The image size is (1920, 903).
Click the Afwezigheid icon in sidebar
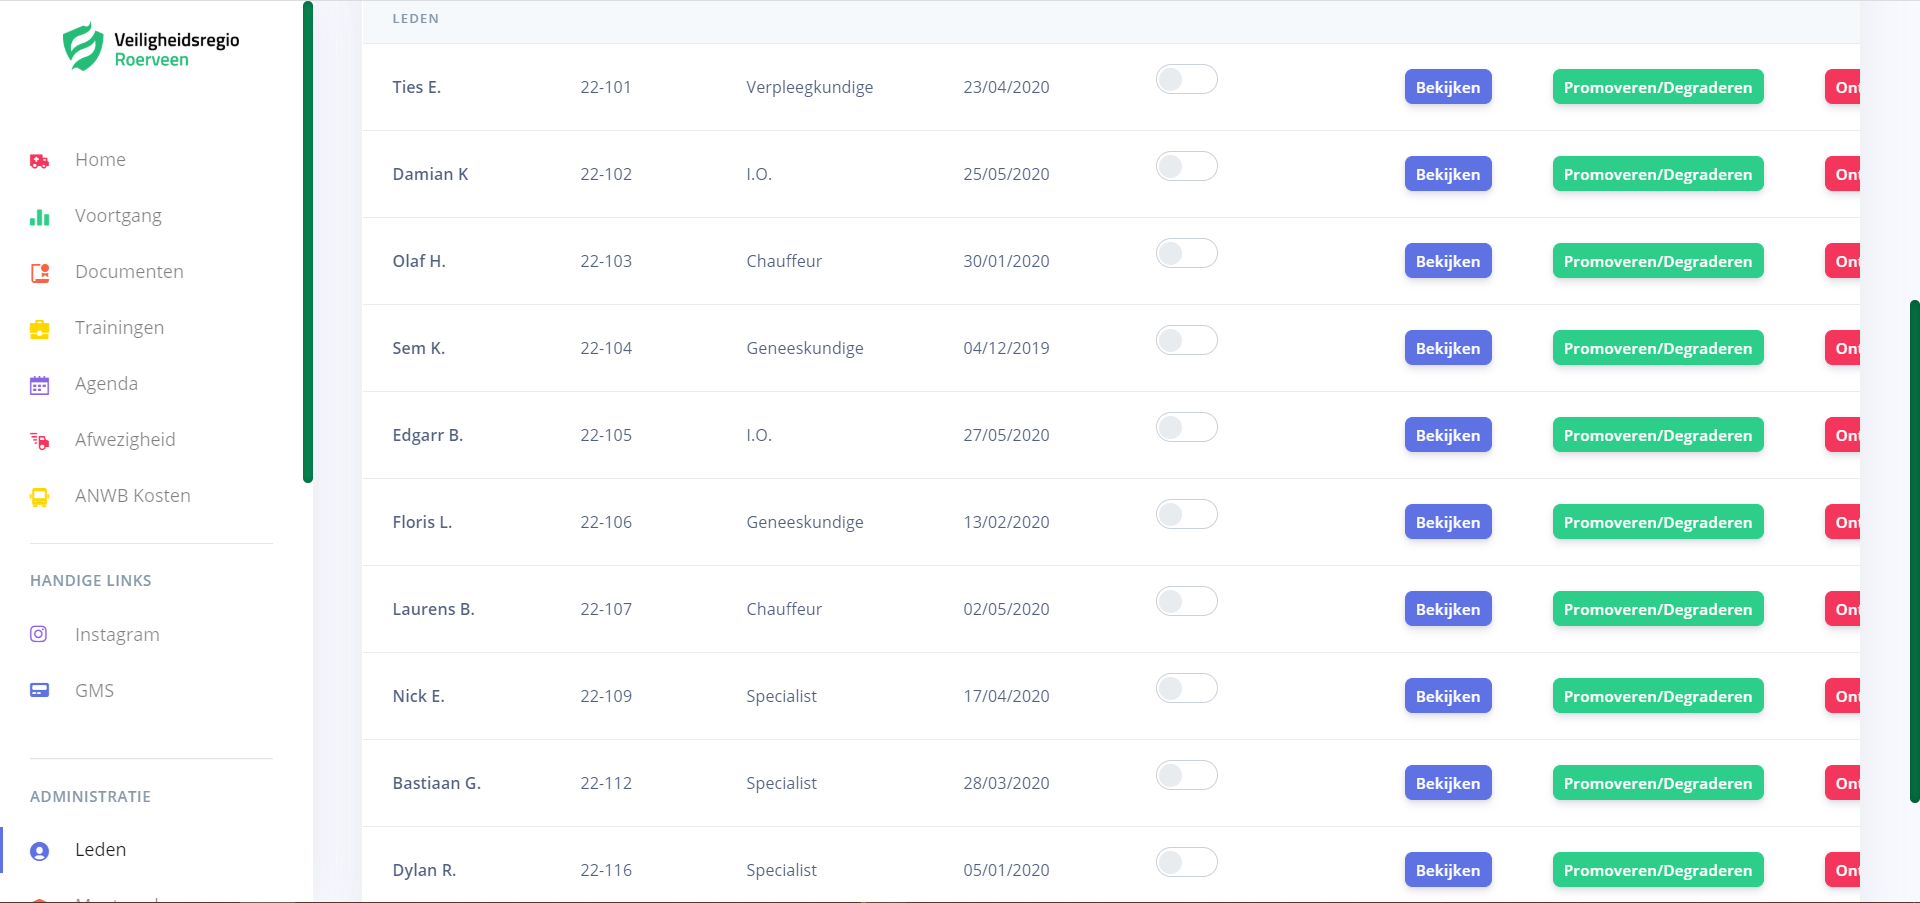pos(40,441)
